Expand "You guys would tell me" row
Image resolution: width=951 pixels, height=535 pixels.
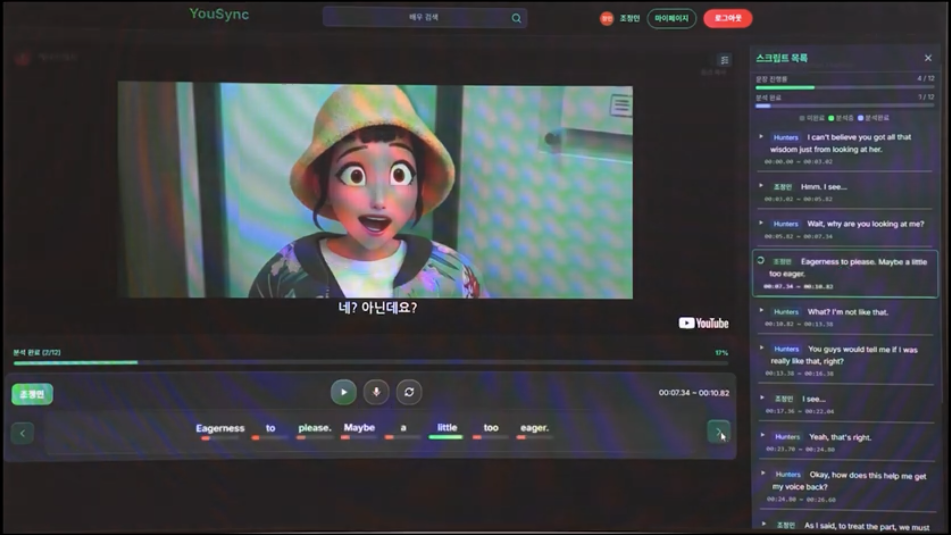[x=762, y=348]
